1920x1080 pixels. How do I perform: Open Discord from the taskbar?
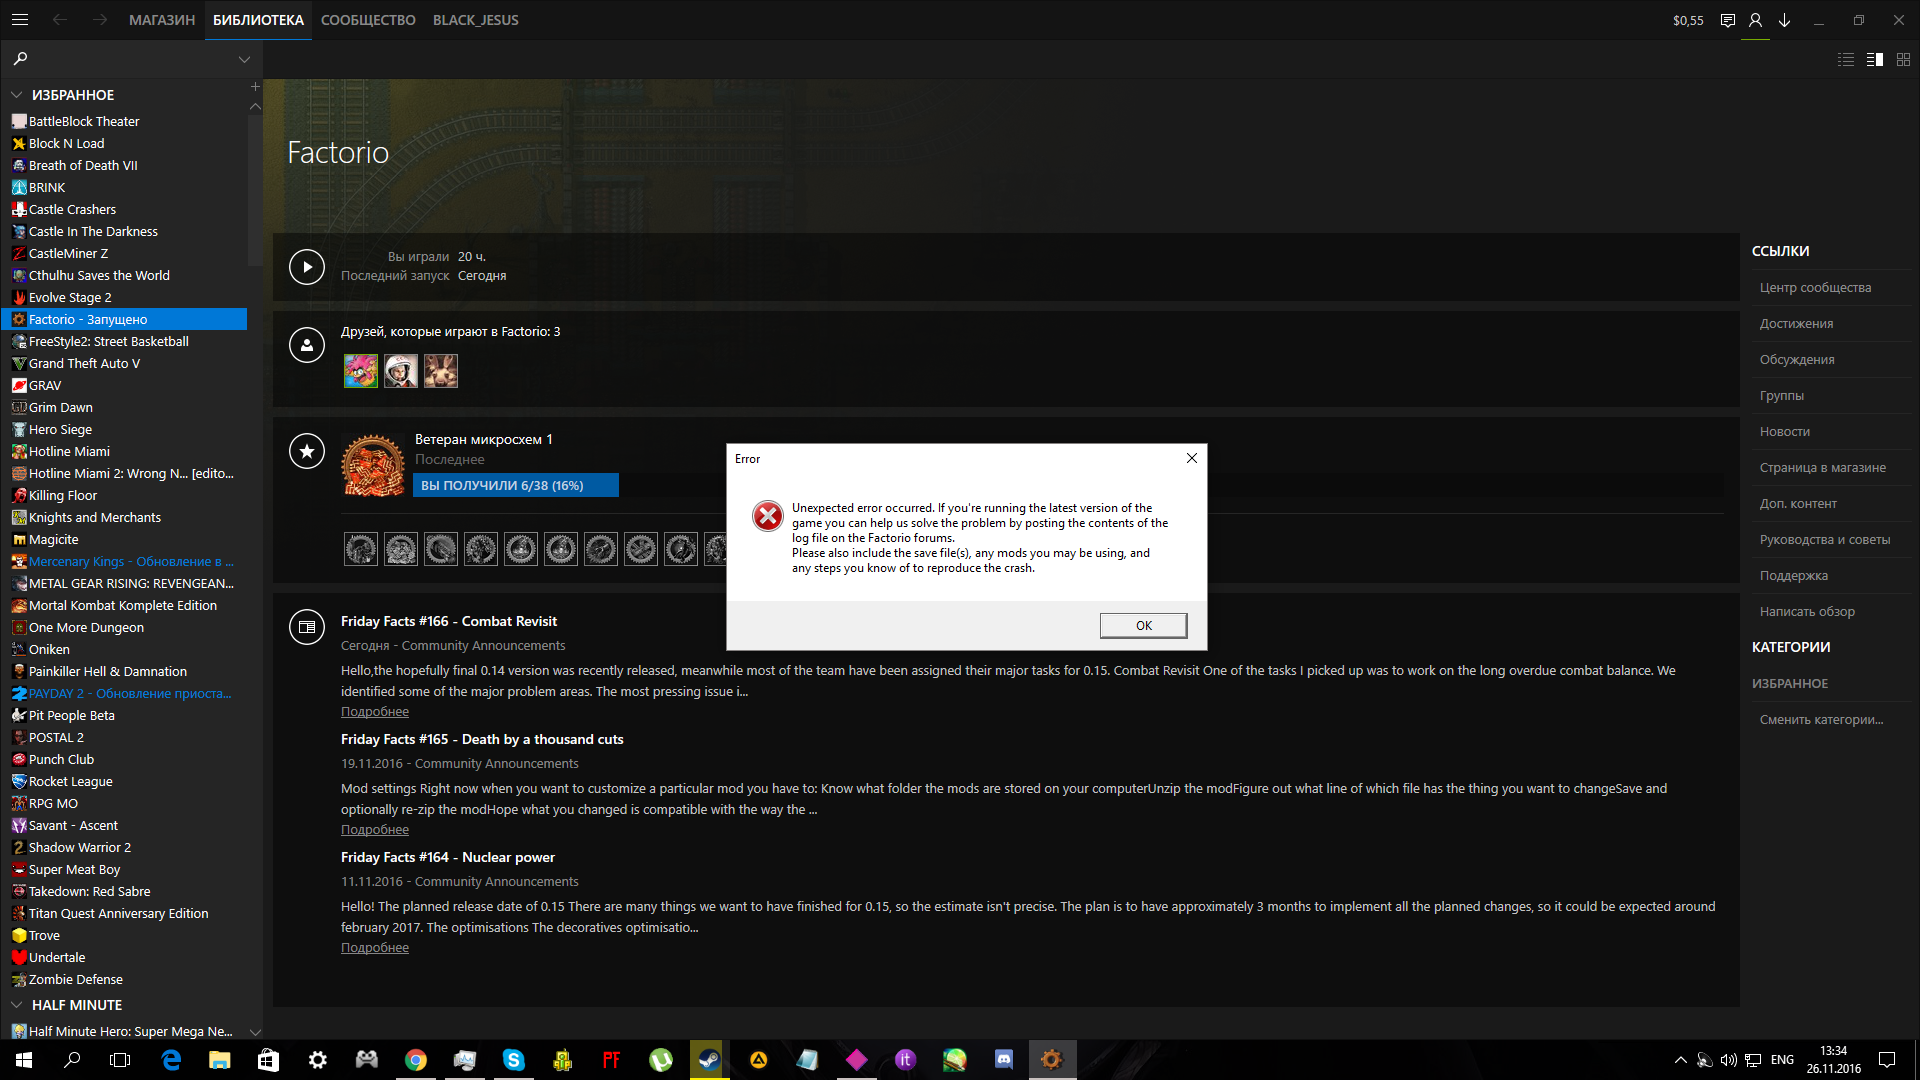tap(1004, 1060)
